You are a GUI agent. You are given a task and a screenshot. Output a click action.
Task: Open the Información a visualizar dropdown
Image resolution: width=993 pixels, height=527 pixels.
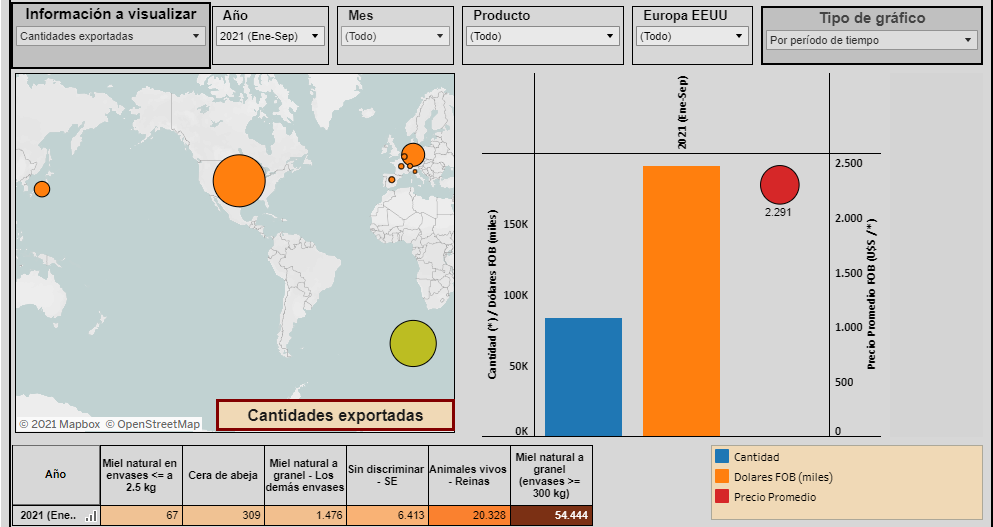[111, 37]
